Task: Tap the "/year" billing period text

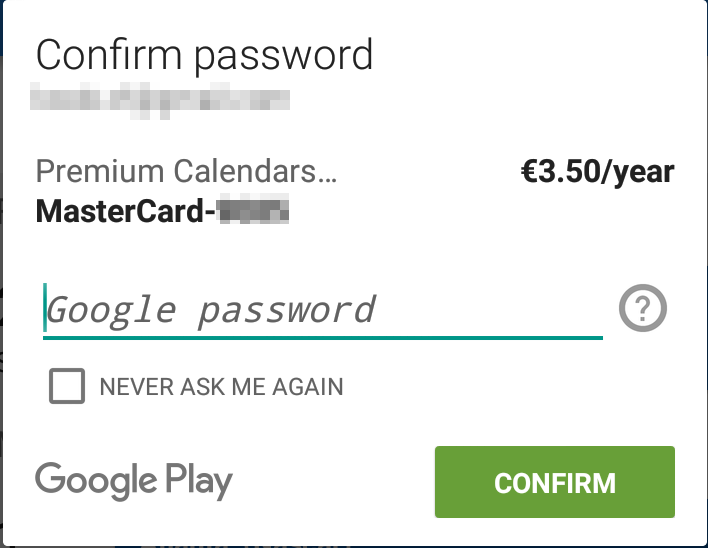Action: (635, 172)
